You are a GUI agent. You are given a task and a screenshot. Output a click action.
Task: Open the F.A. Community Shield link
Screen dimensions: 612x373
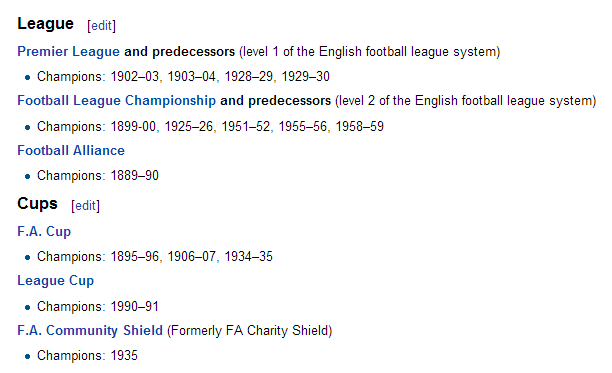tap(90, 330)
